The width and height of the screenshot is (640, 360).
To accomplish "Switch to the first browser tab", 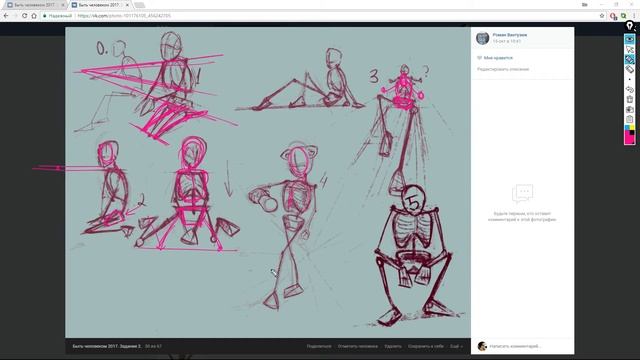I will pyautogui.click(x=35, y=5).
